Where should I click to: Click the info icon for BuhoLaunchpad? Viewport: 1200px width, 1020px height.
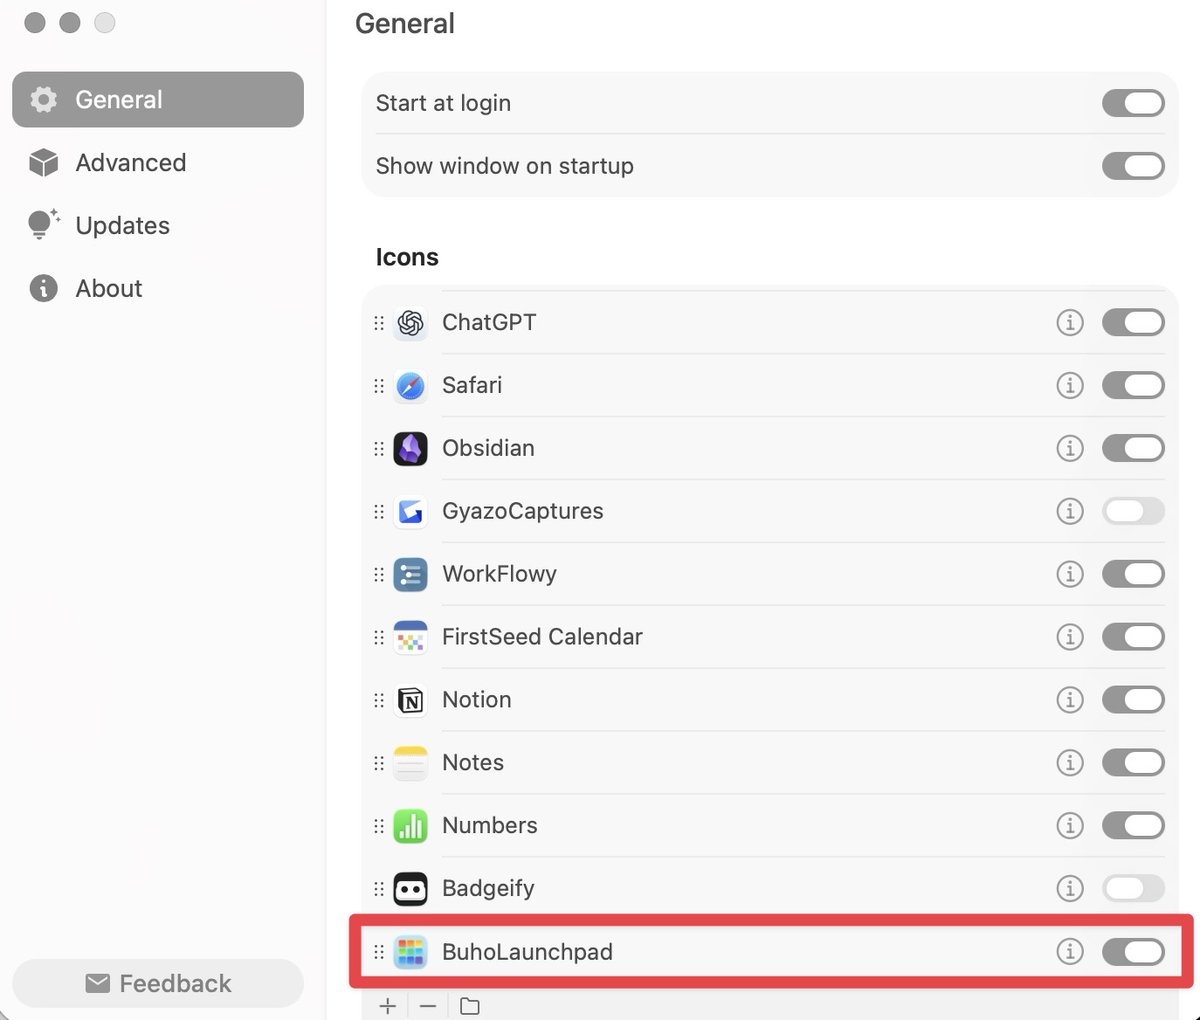pyautogui.click(x=1069, y=951)
